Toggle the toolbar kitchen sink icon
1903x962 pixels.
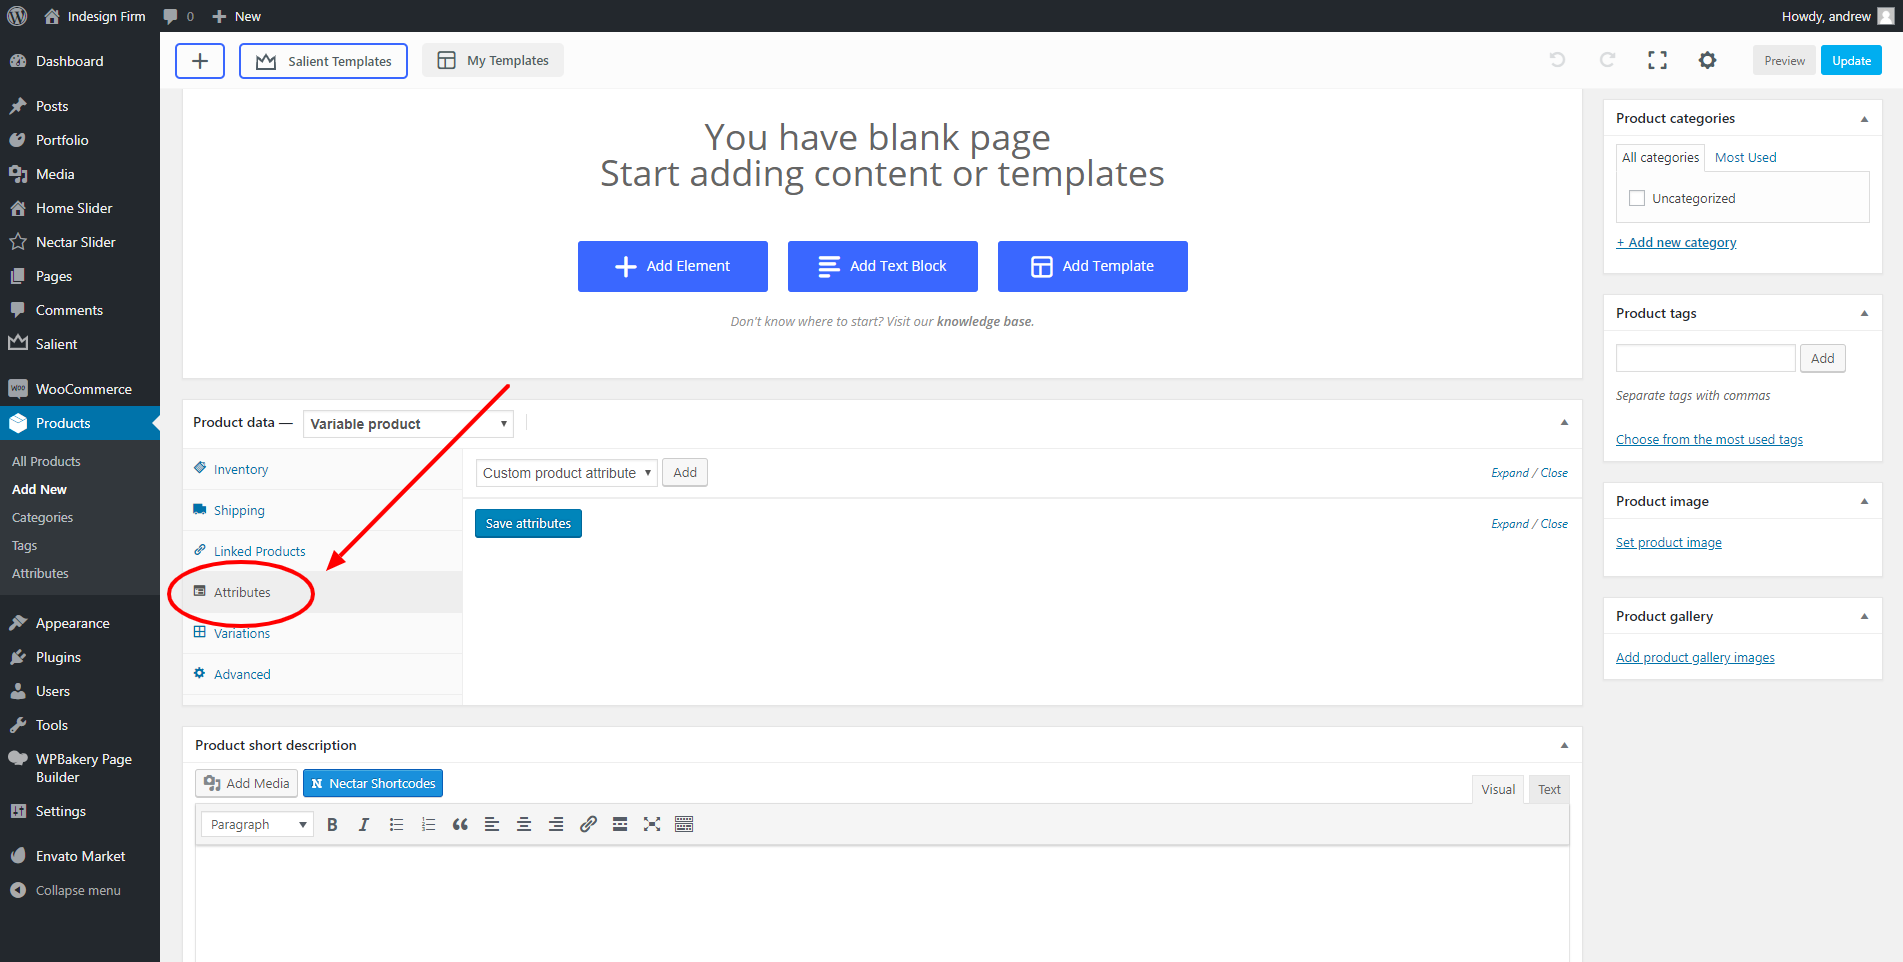tap(684, 824)
